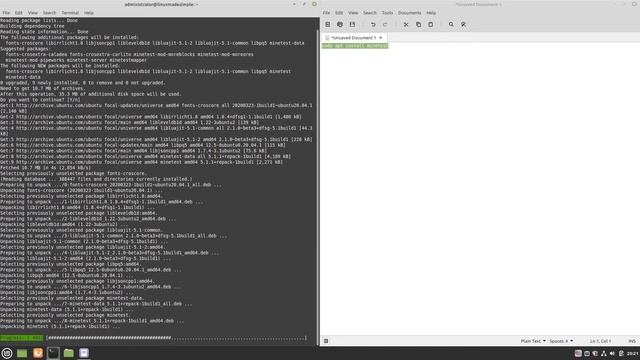This screenshot has height=360, width=640.
Task: Click the text editor title 'Unsaved Document 1'
Action: [x=478, y=4]
